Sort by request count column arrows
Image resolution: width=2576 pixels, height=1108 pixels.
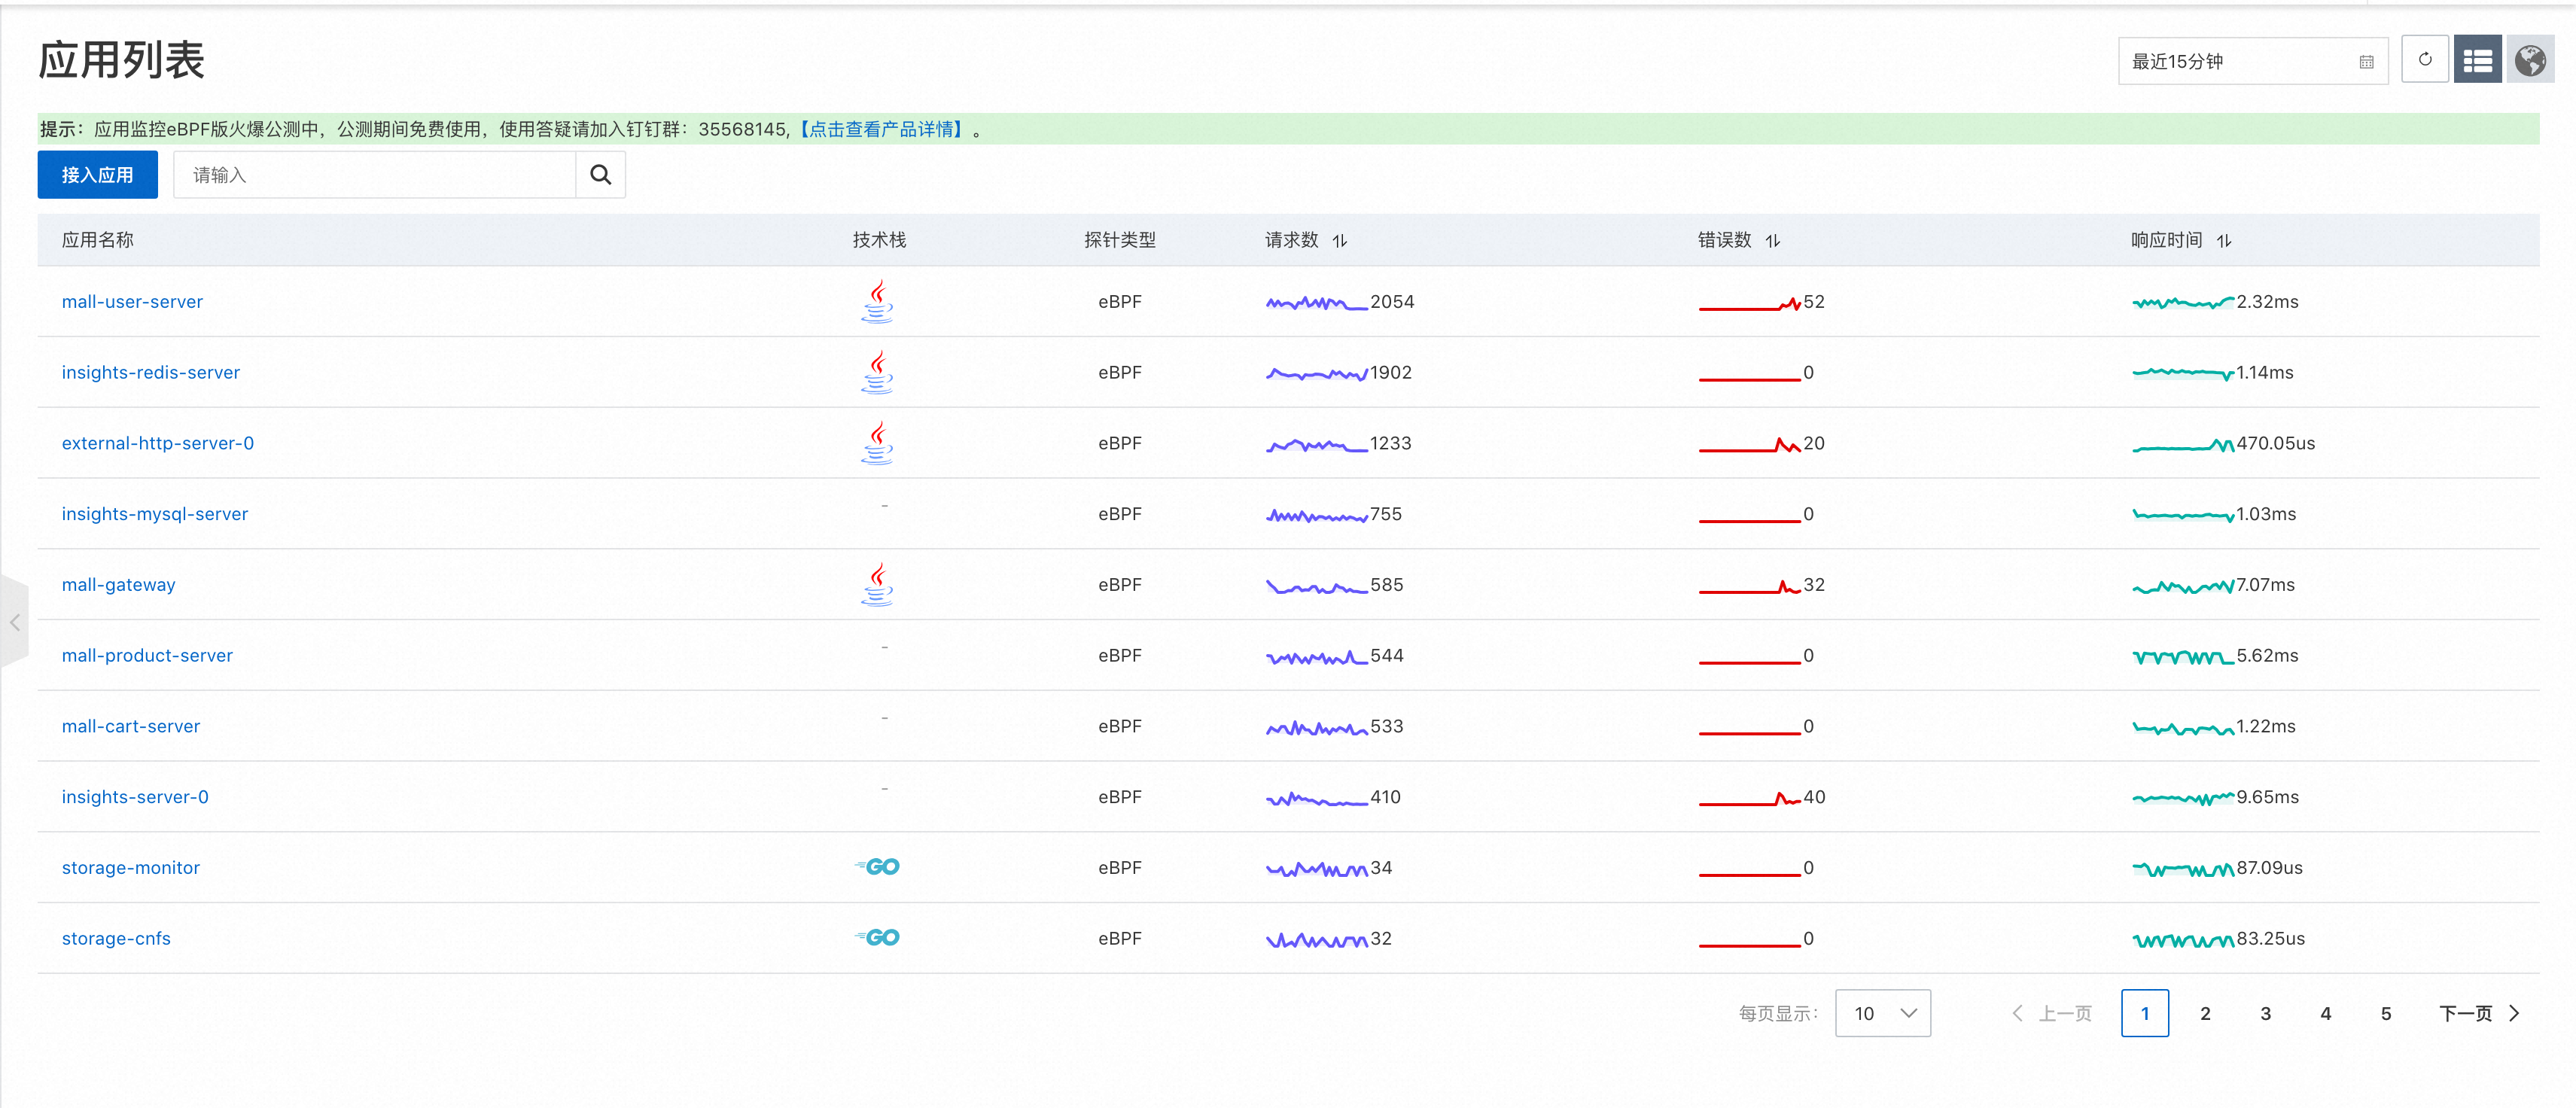tap(1340, 241)
